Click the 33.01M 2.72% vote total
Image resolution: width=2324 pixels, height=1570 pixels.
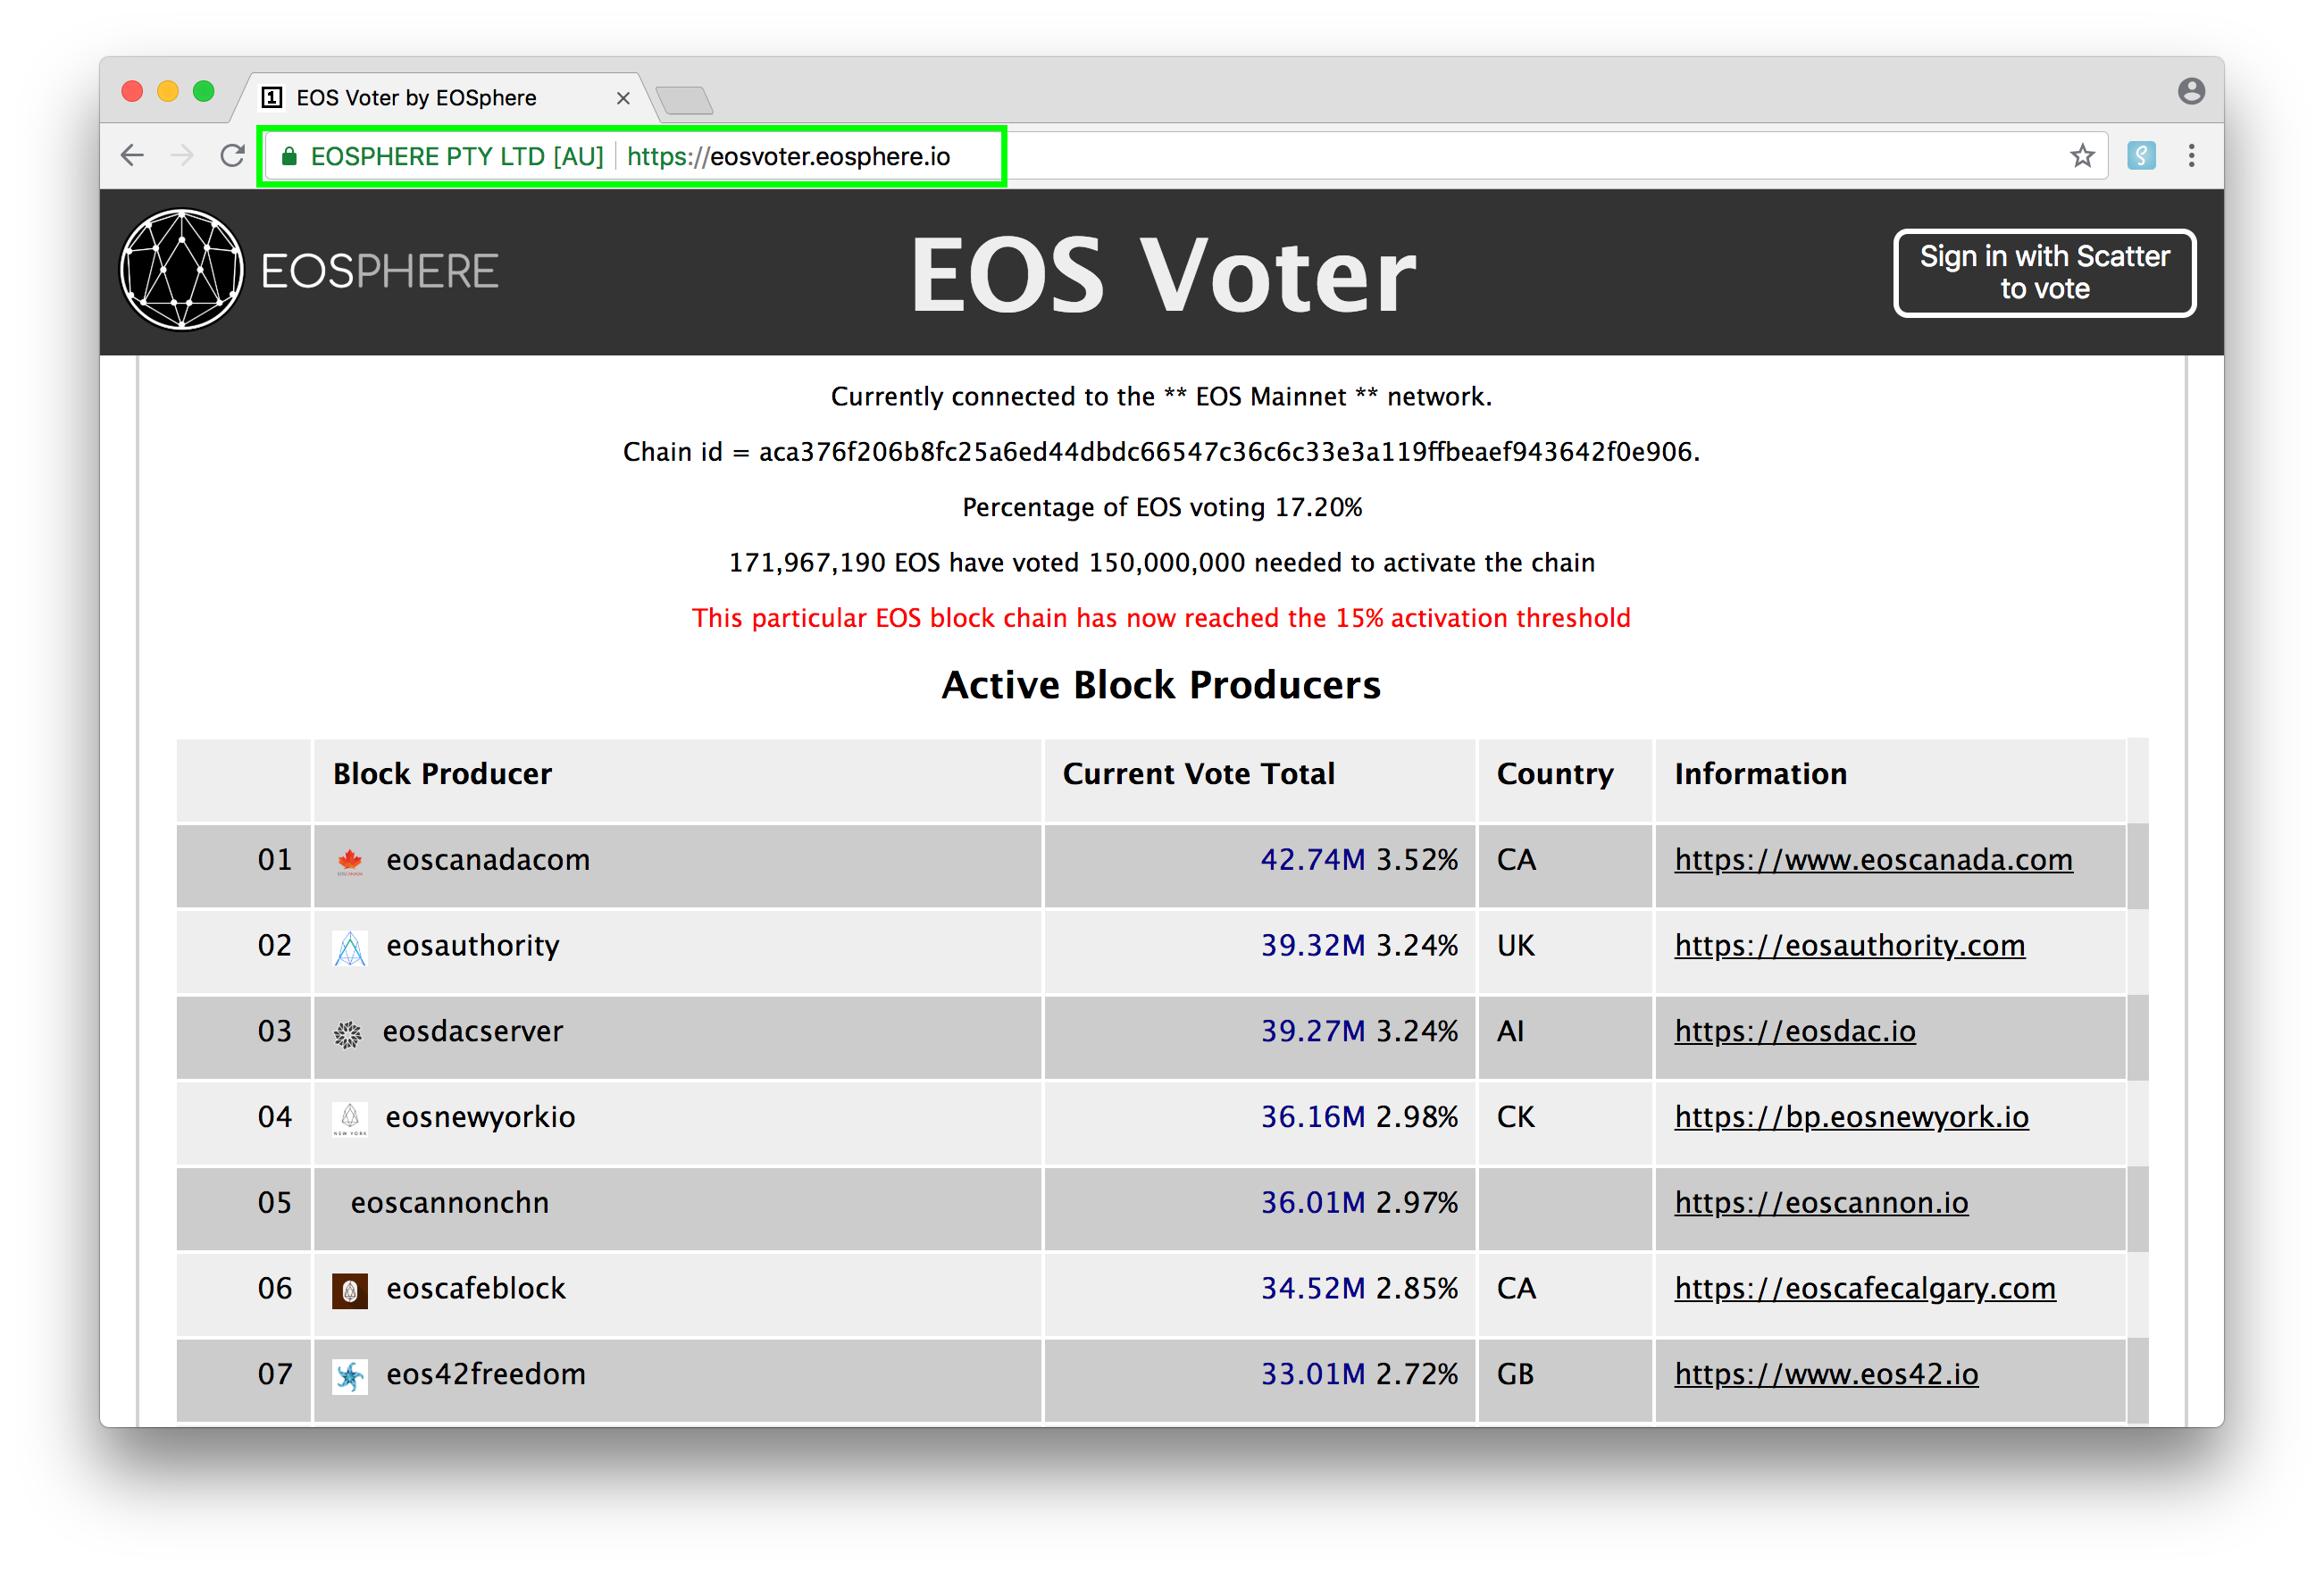(1358, 1374)
